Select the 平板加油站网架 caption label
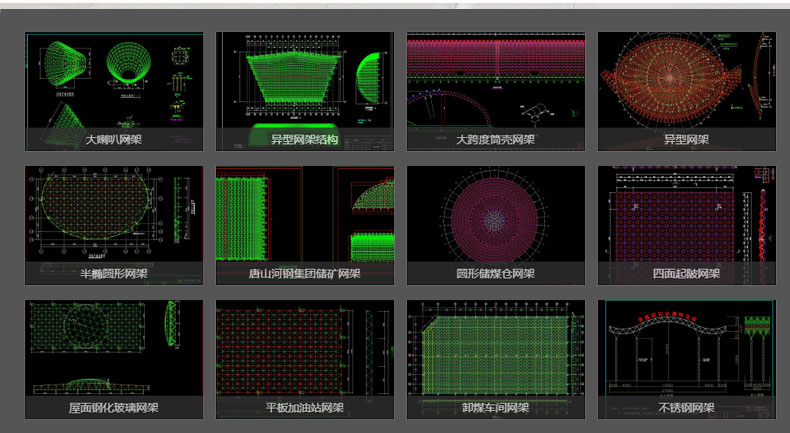The height and width of the screenshot is (433, 790). pyautogui.click(x=304, y=408)
